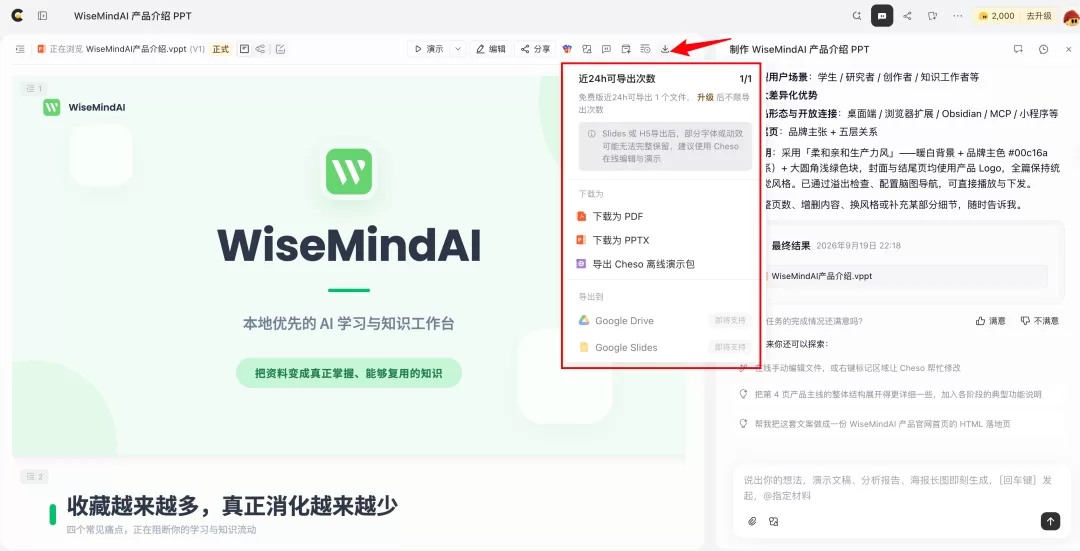Screen dimensions: 1080x551
Task: Click the new chat icon in chat header
Action: [1018, 49]
